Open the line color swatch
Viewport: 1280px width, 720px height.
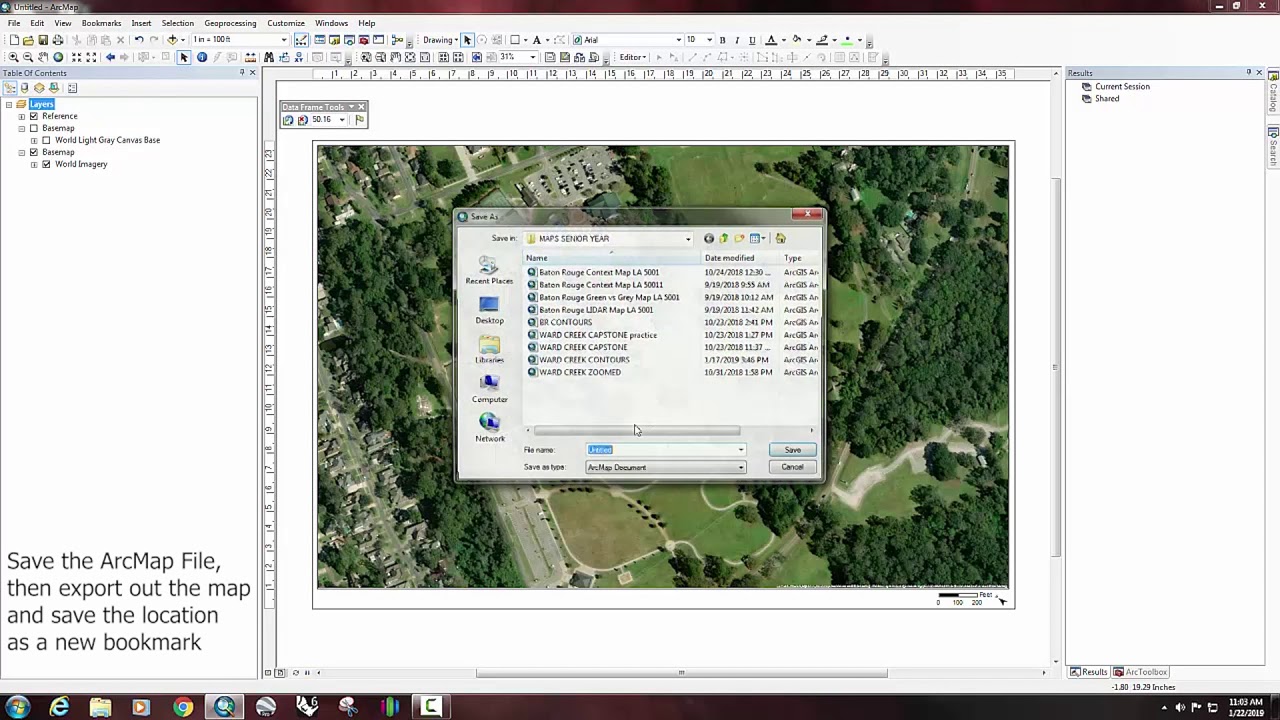click(822, 40)
